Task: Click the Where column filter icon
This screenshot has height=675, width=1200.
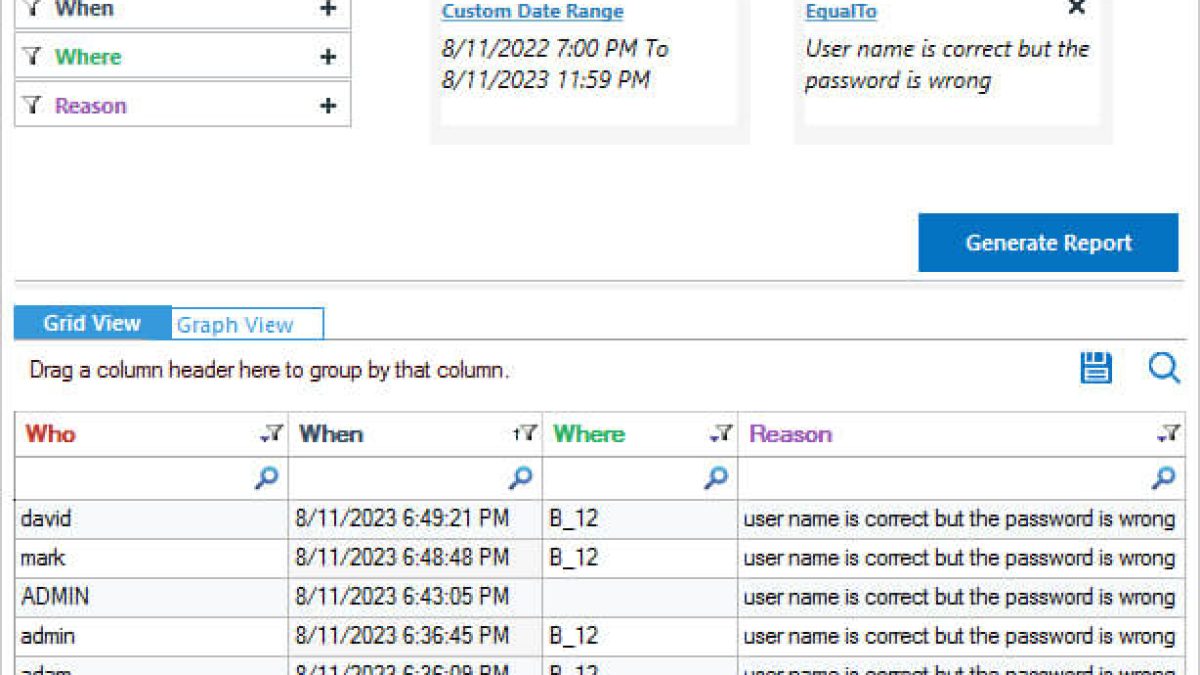Action: pos(721,434)
